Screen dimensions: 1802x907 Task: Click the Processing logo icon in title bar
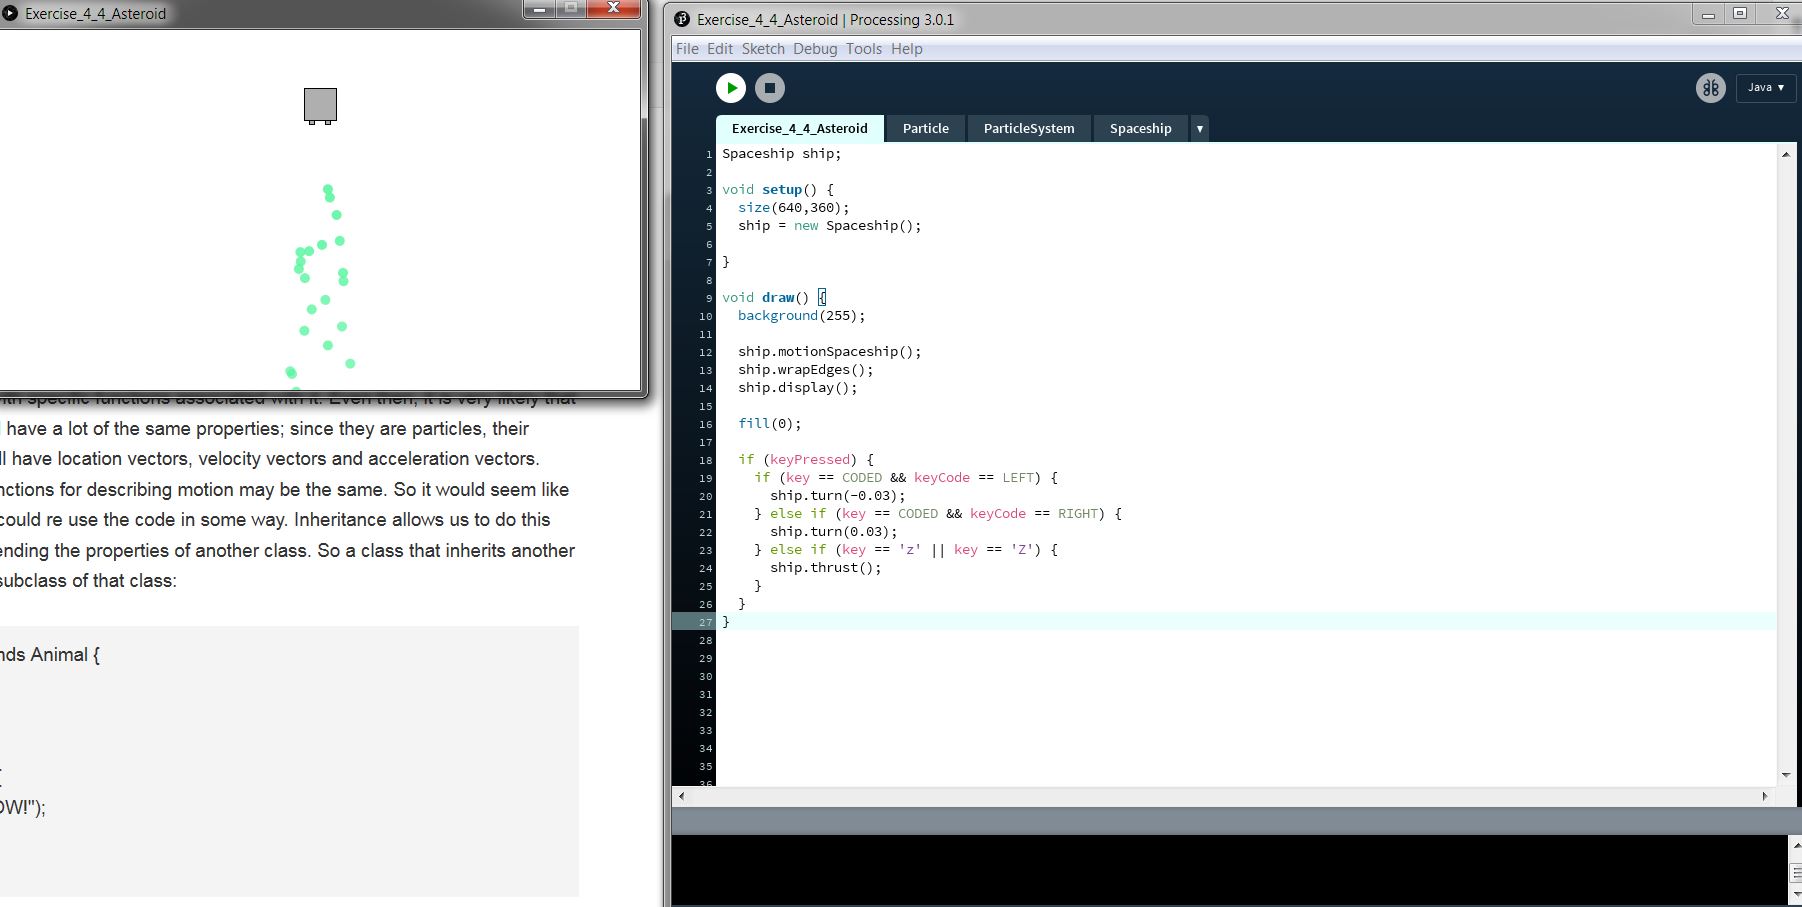(682, 19)
